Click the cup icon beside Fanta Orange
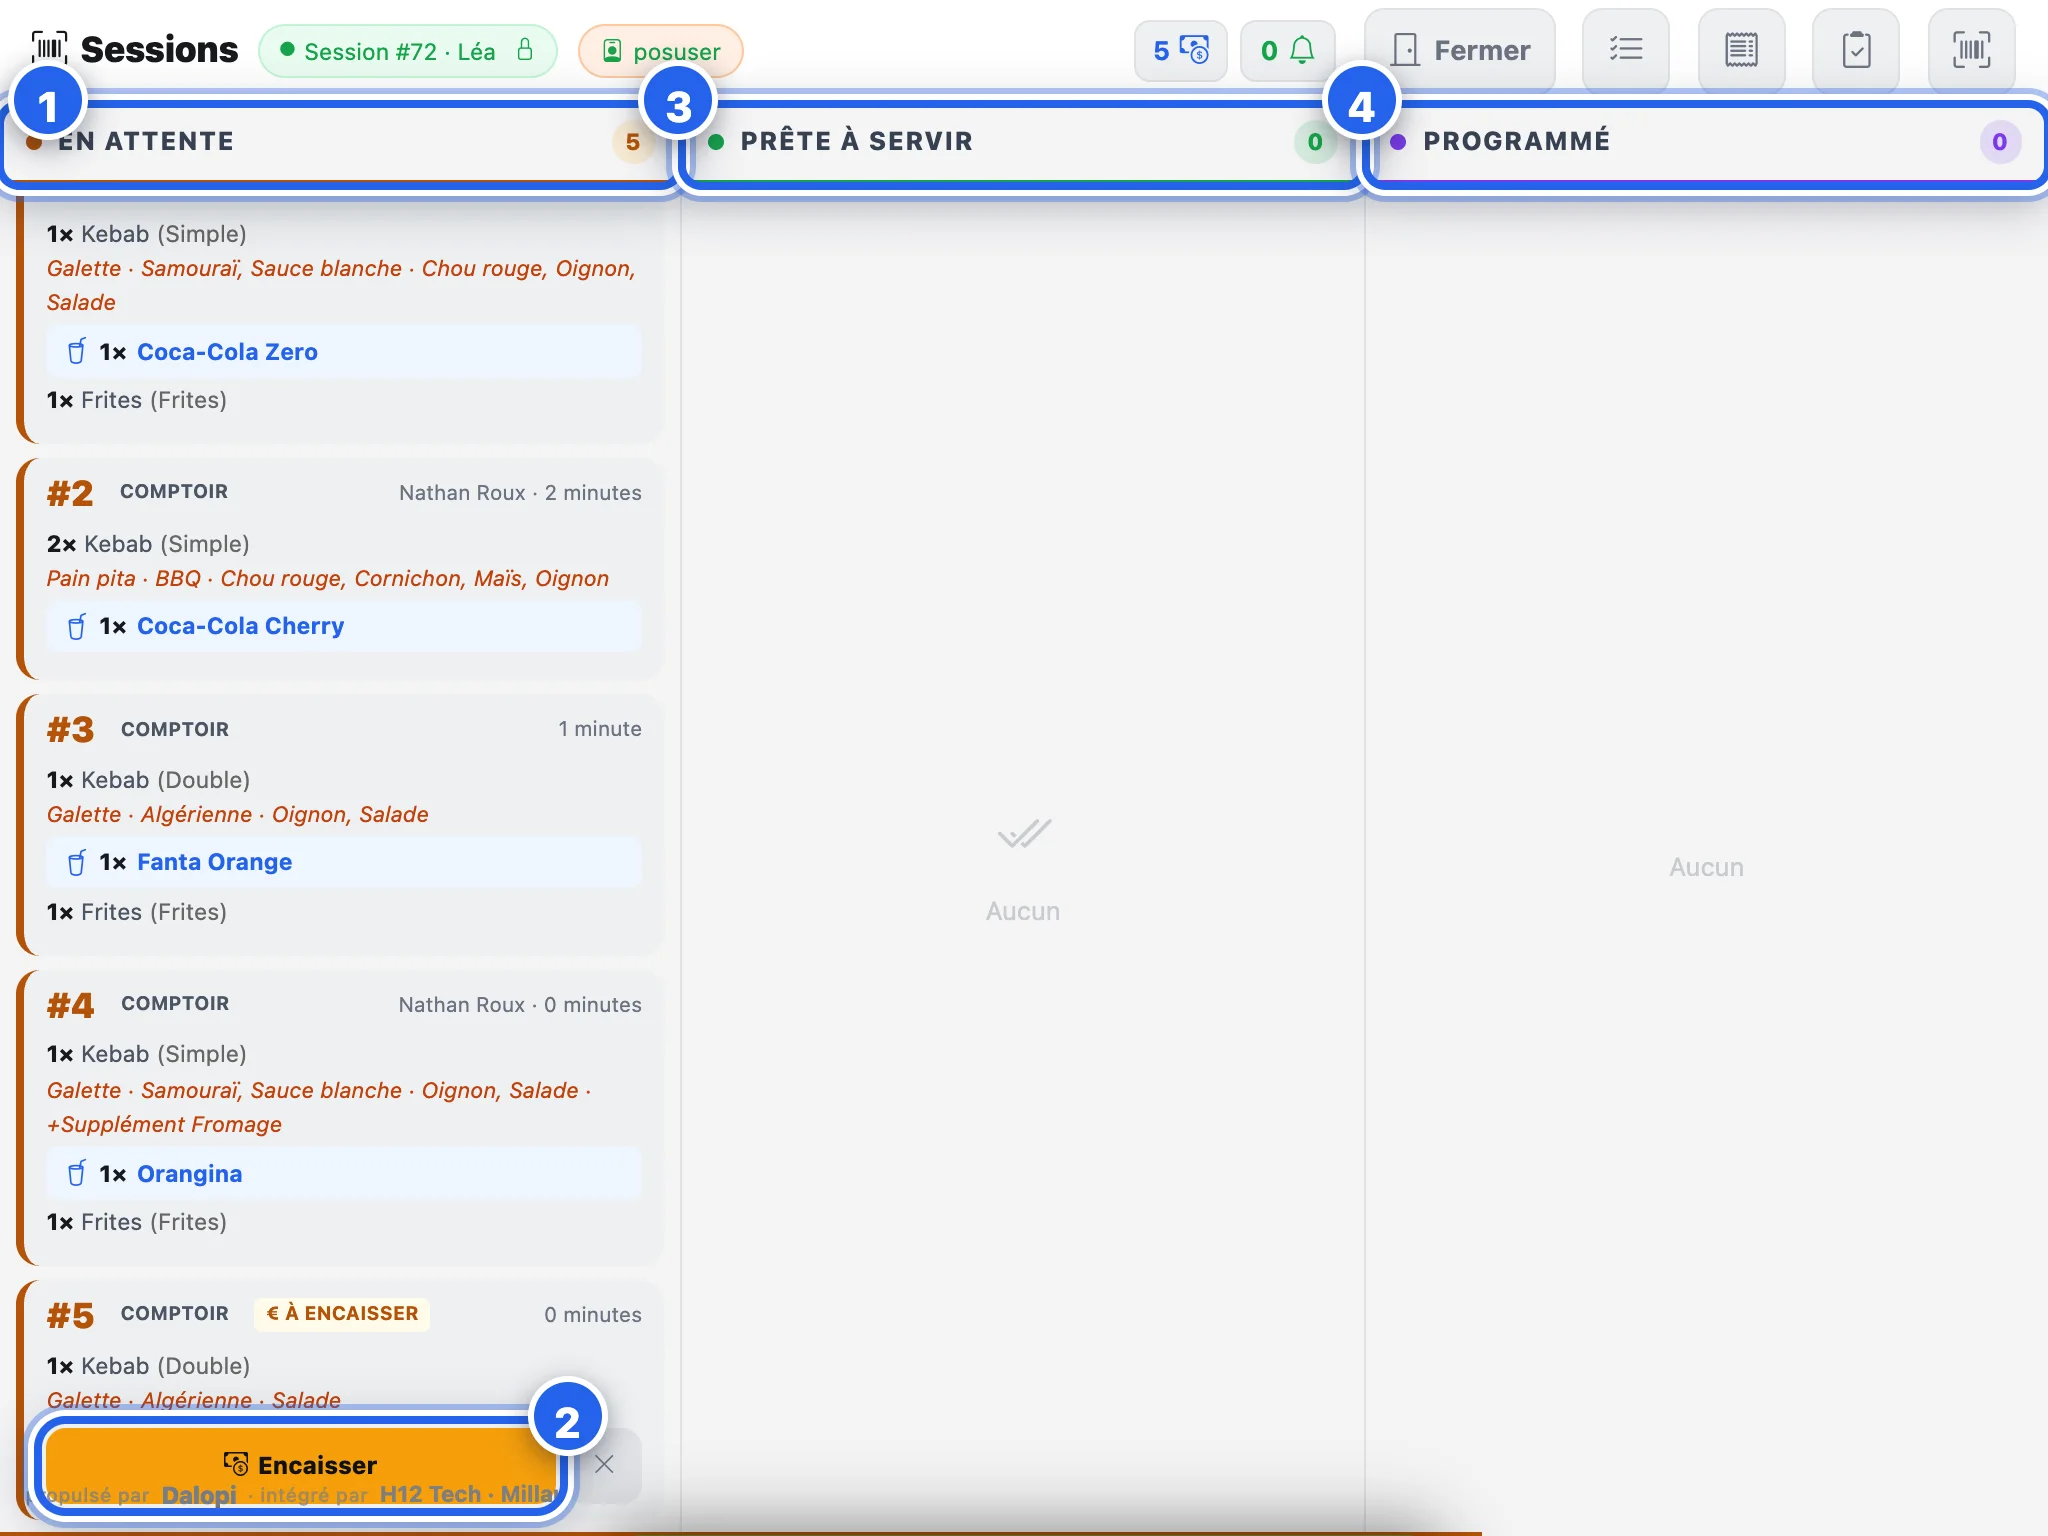The height and width of the screenshot is (1536, 2048). click(x=76, y=862)
